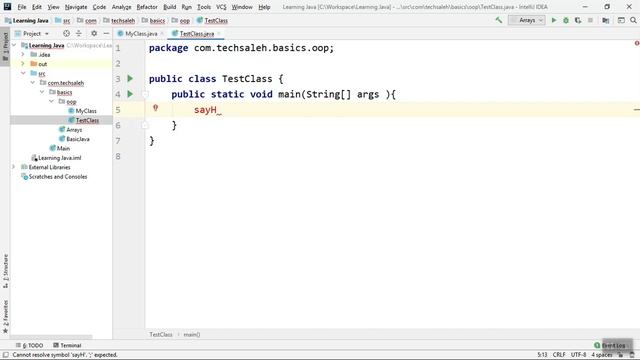Open the Refactor menu
Image resolution: width=640 pixels, height=360 pixels.
tap(147, 7)
